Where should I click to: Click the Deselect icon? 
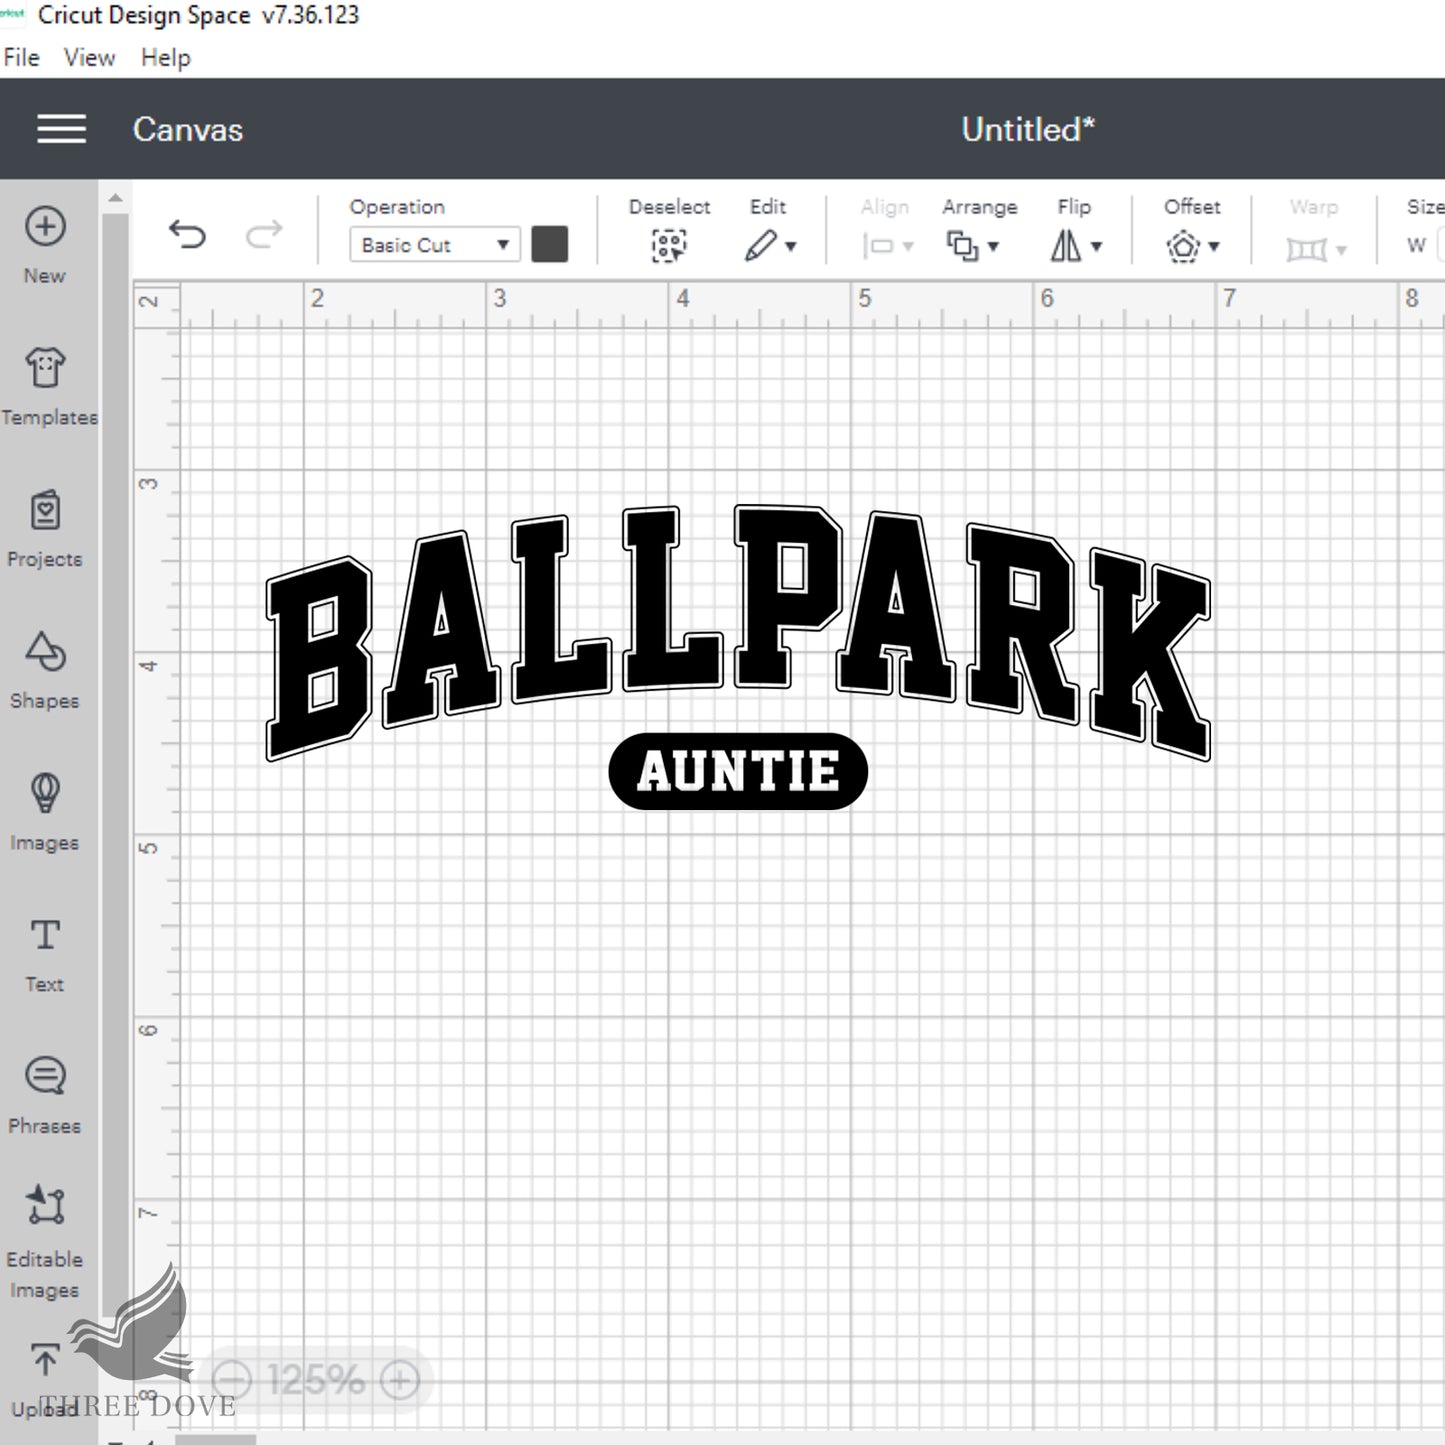669,246
